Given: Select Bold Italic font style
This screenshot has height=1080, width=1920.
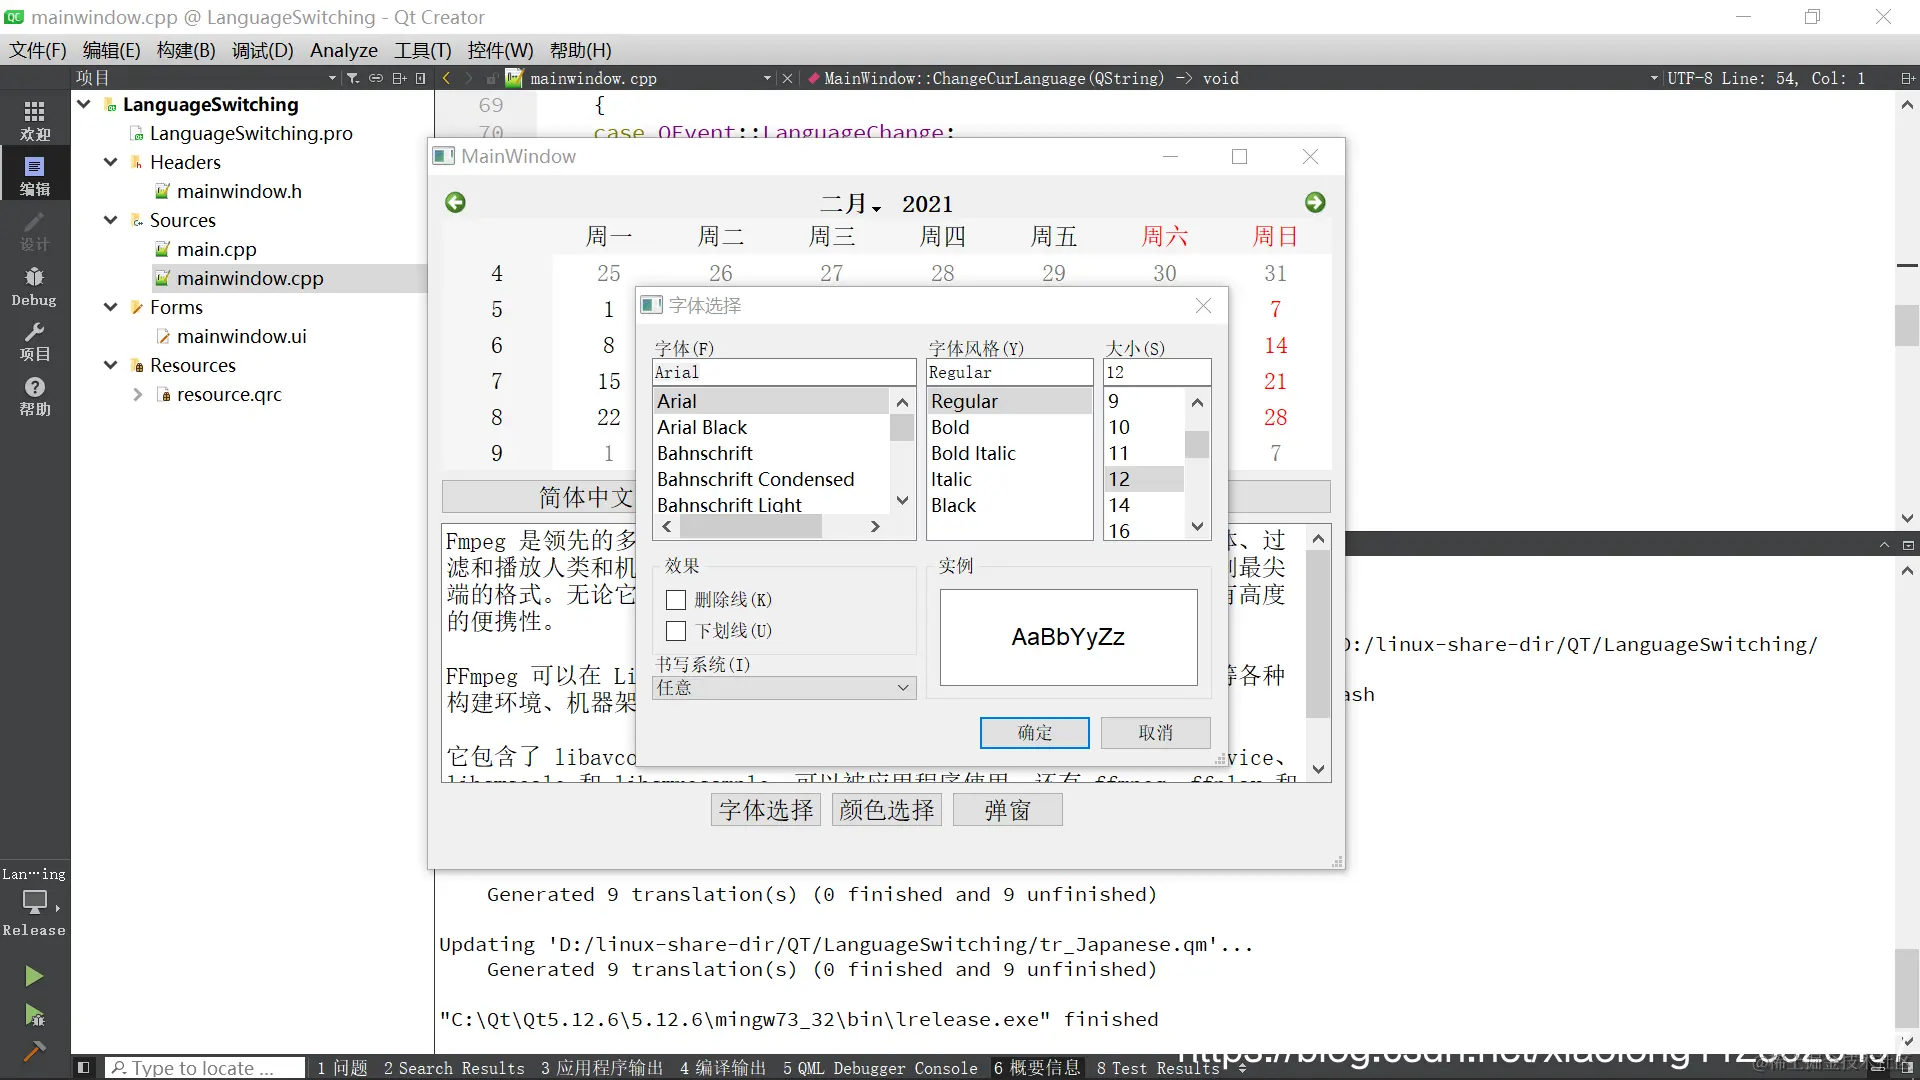Looking at the screenshot, I should click(973, 453).
